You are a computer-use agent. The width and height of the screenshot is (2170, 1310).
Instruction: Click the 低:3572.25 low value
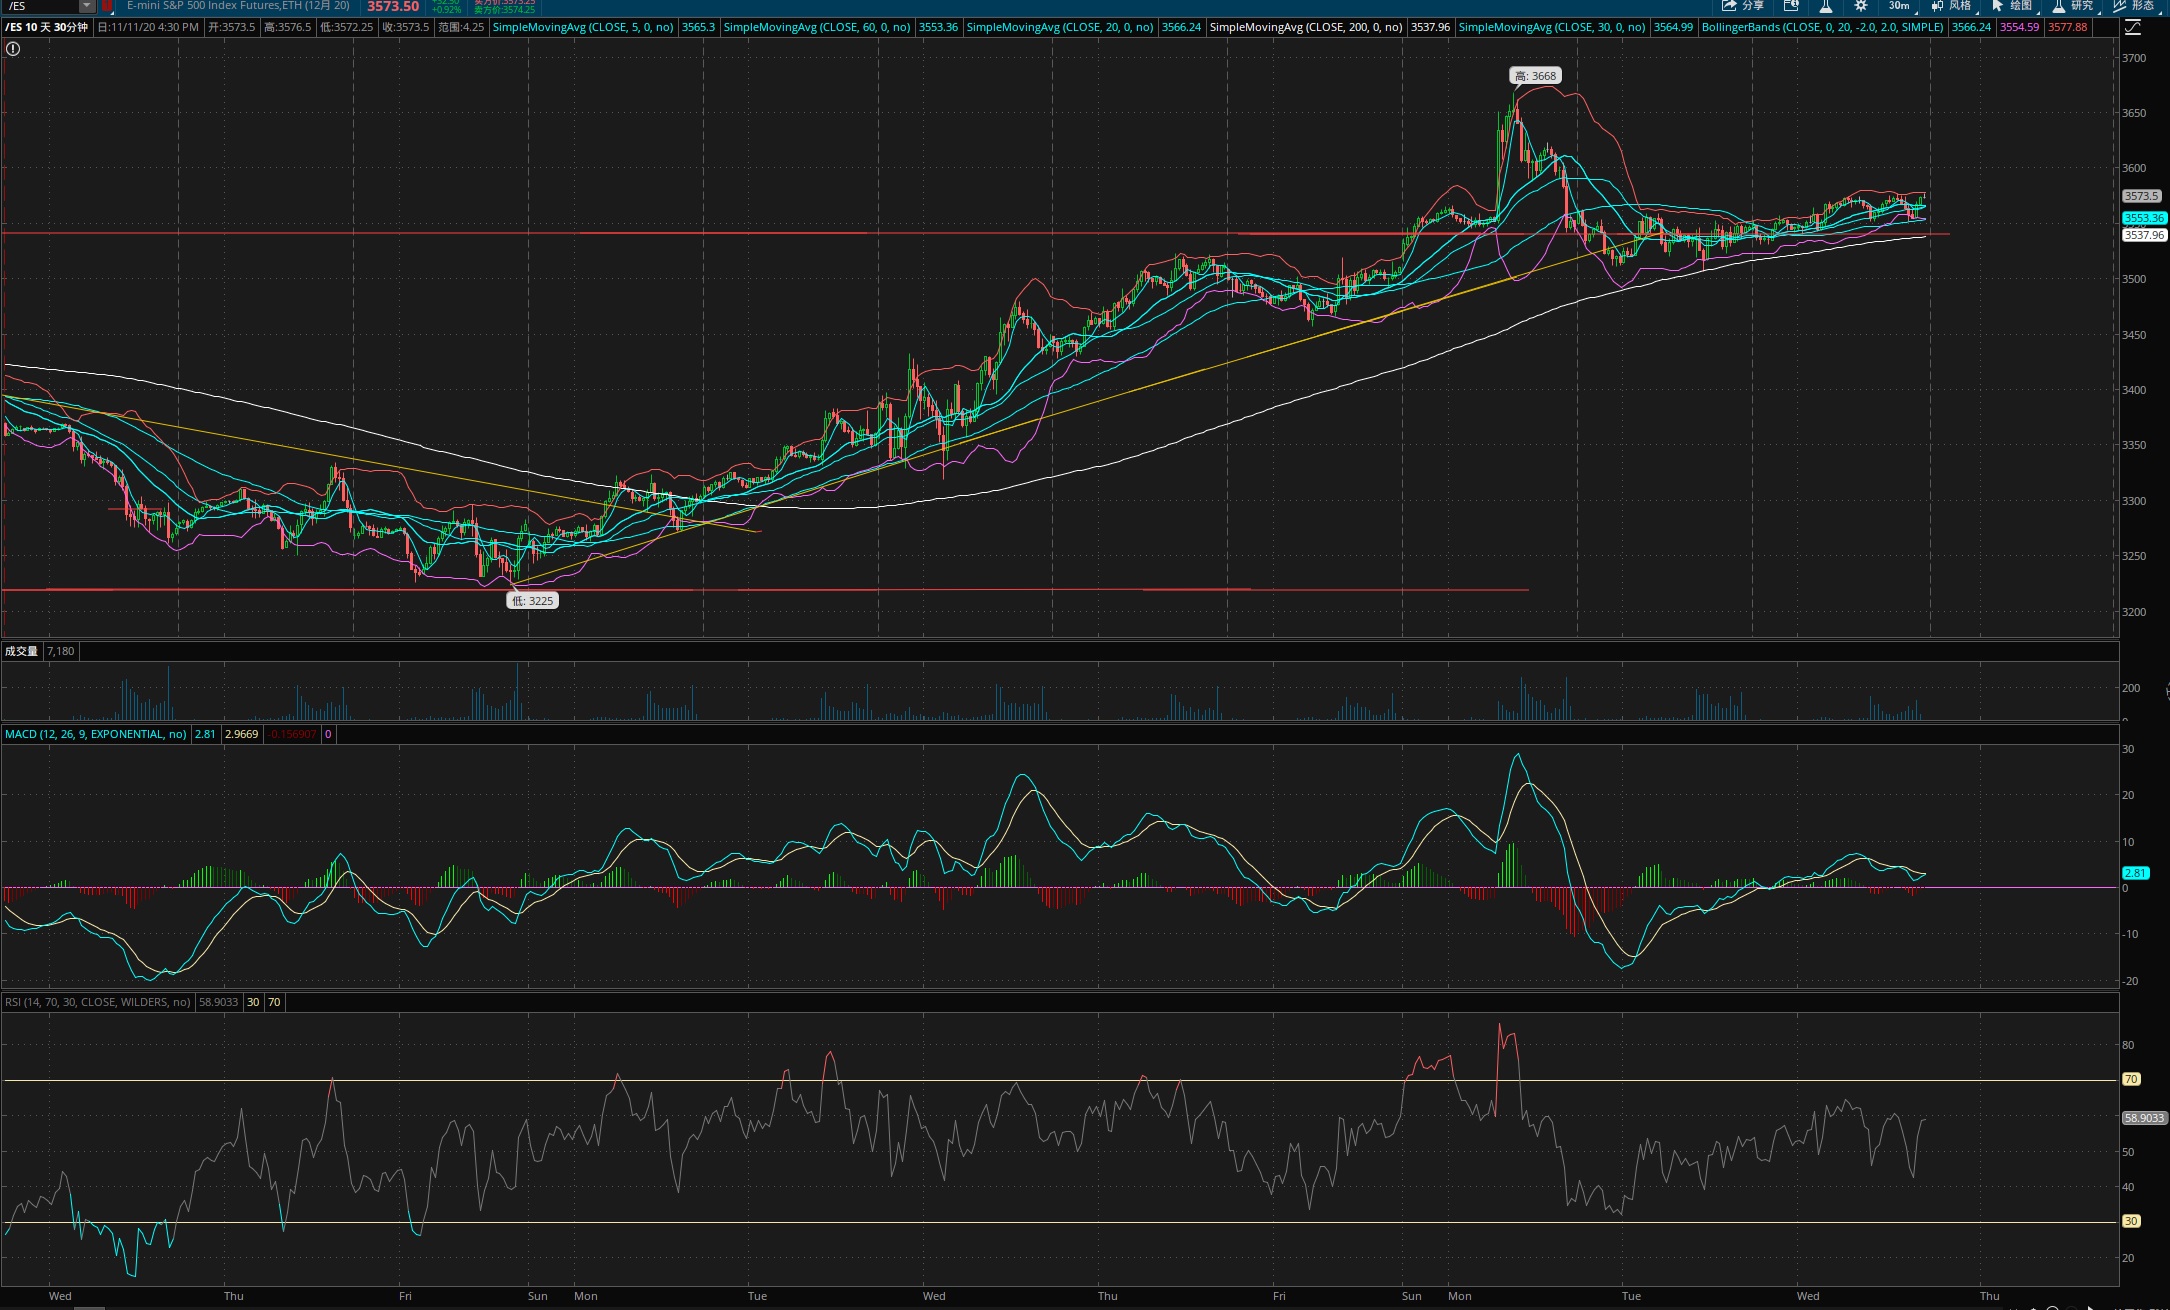(346, 27)
